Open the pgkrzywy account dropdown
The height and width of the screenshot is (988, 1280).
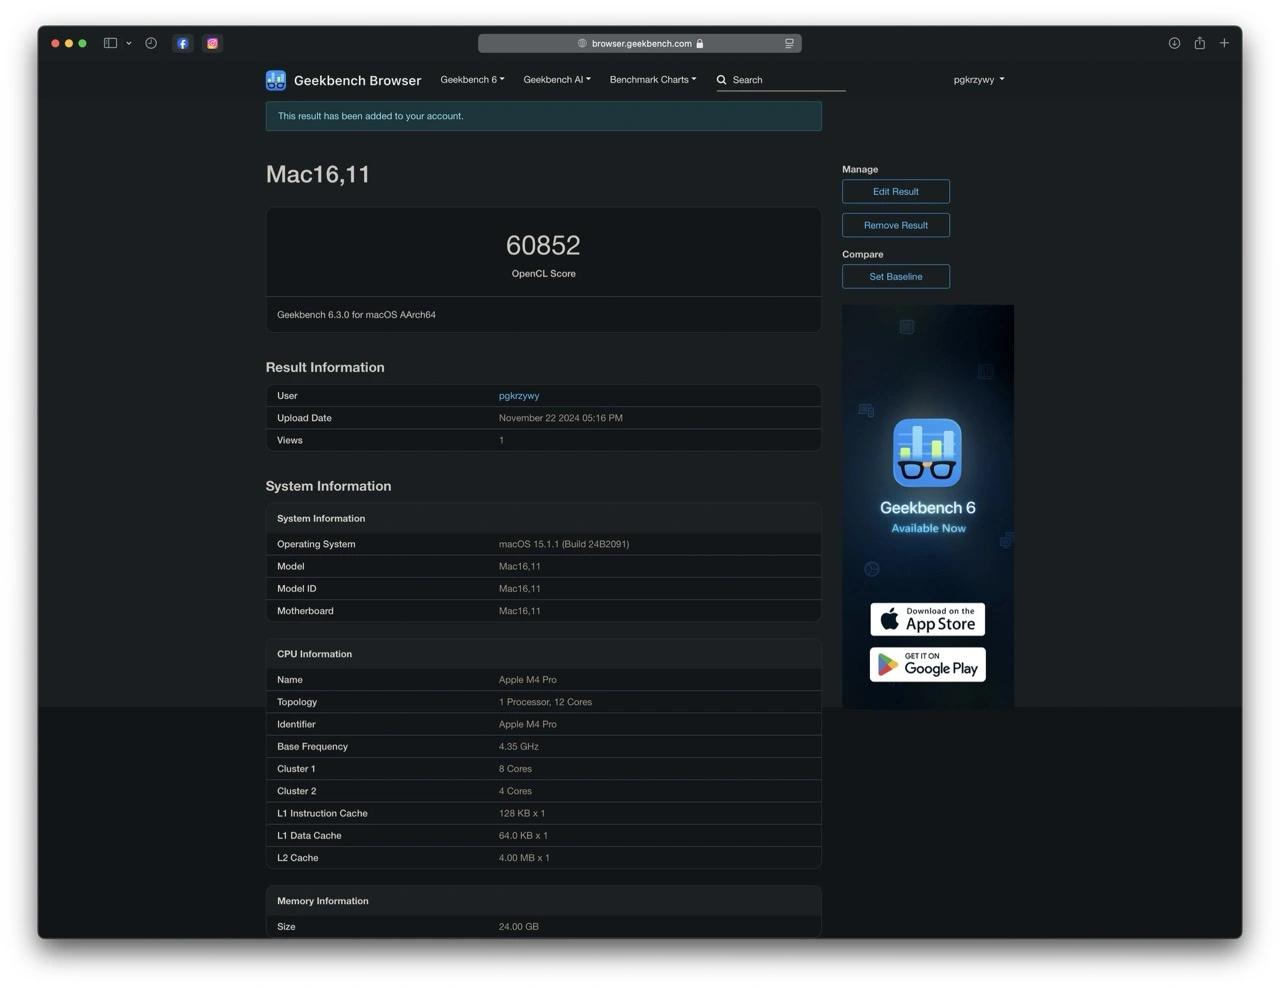tap(978, 79)
